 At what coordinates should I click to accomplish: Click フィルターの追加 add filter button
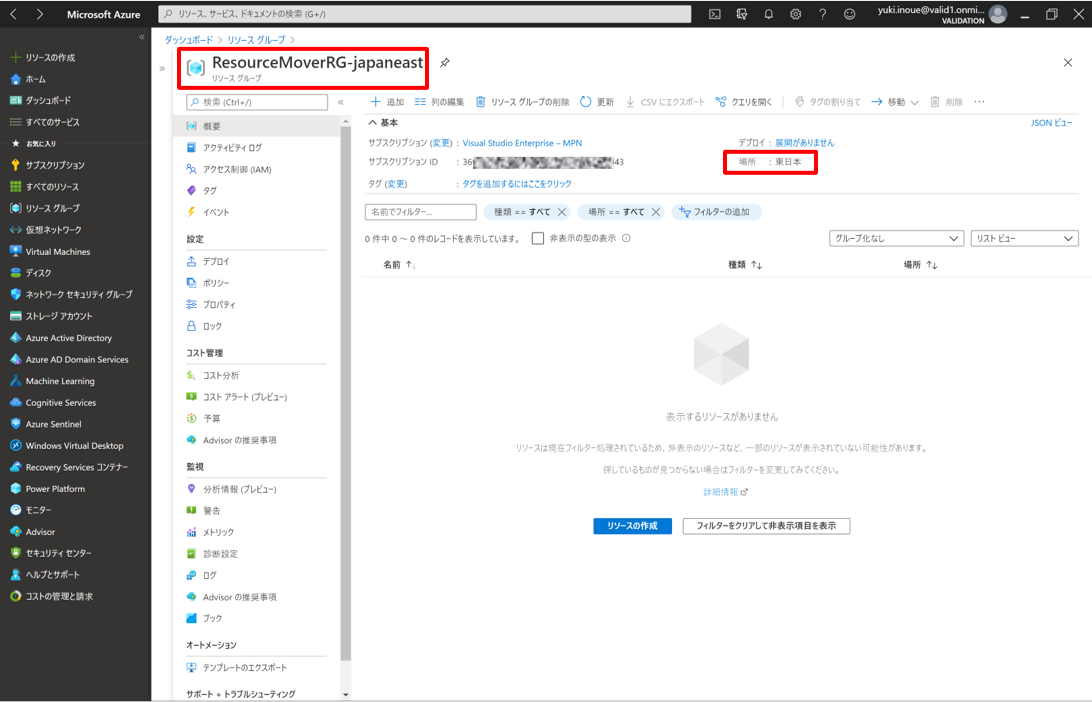[716, 212]
